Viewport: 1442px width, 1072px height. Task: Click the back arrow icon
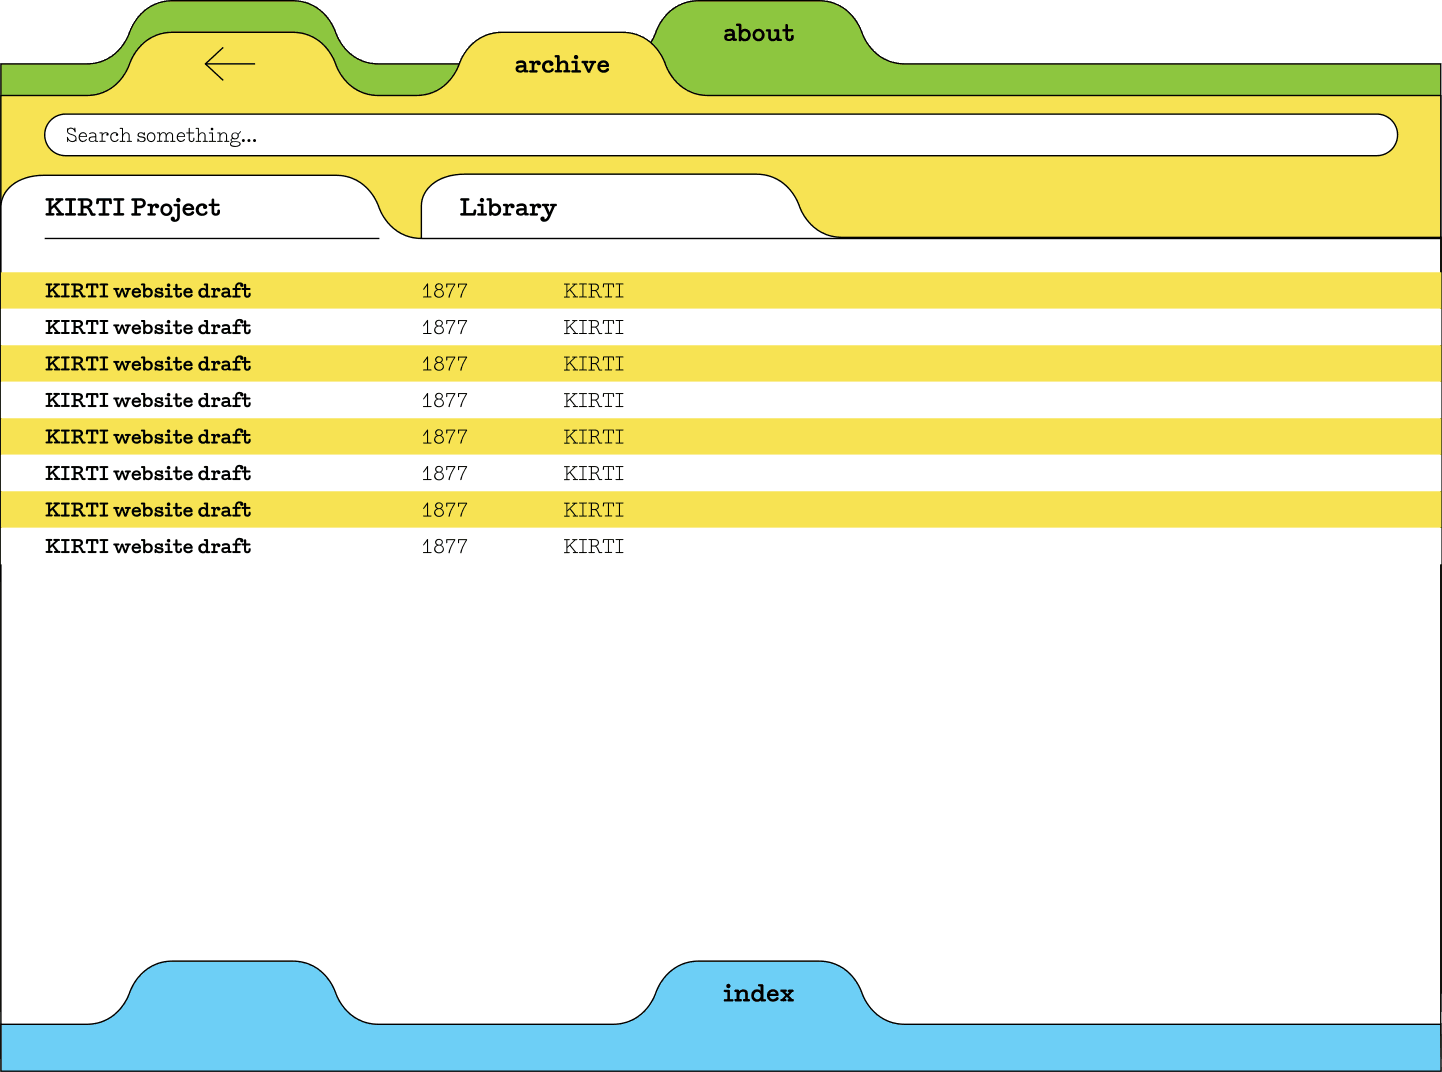pos(229,64)
